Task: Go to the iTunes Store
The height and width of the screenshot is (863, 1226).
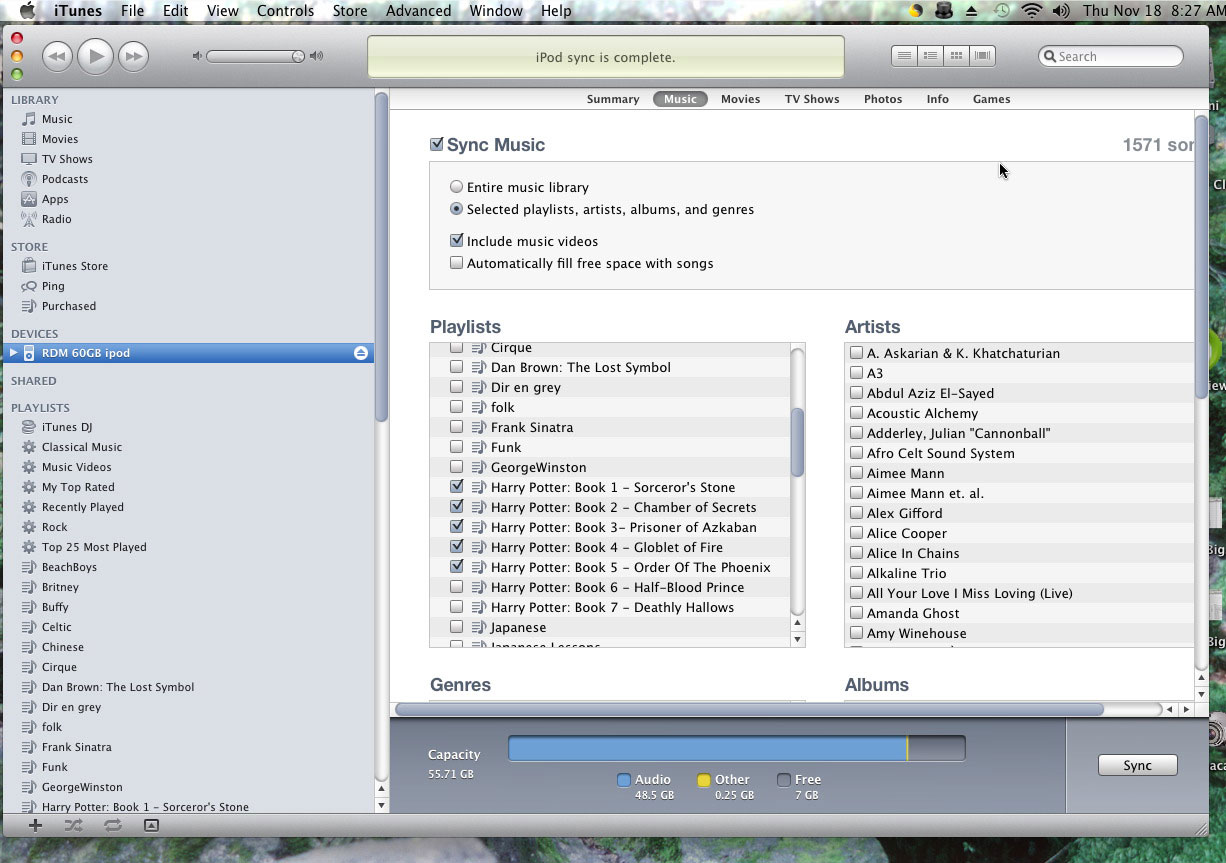Action: pyautogui.click(x=75, y=266)
